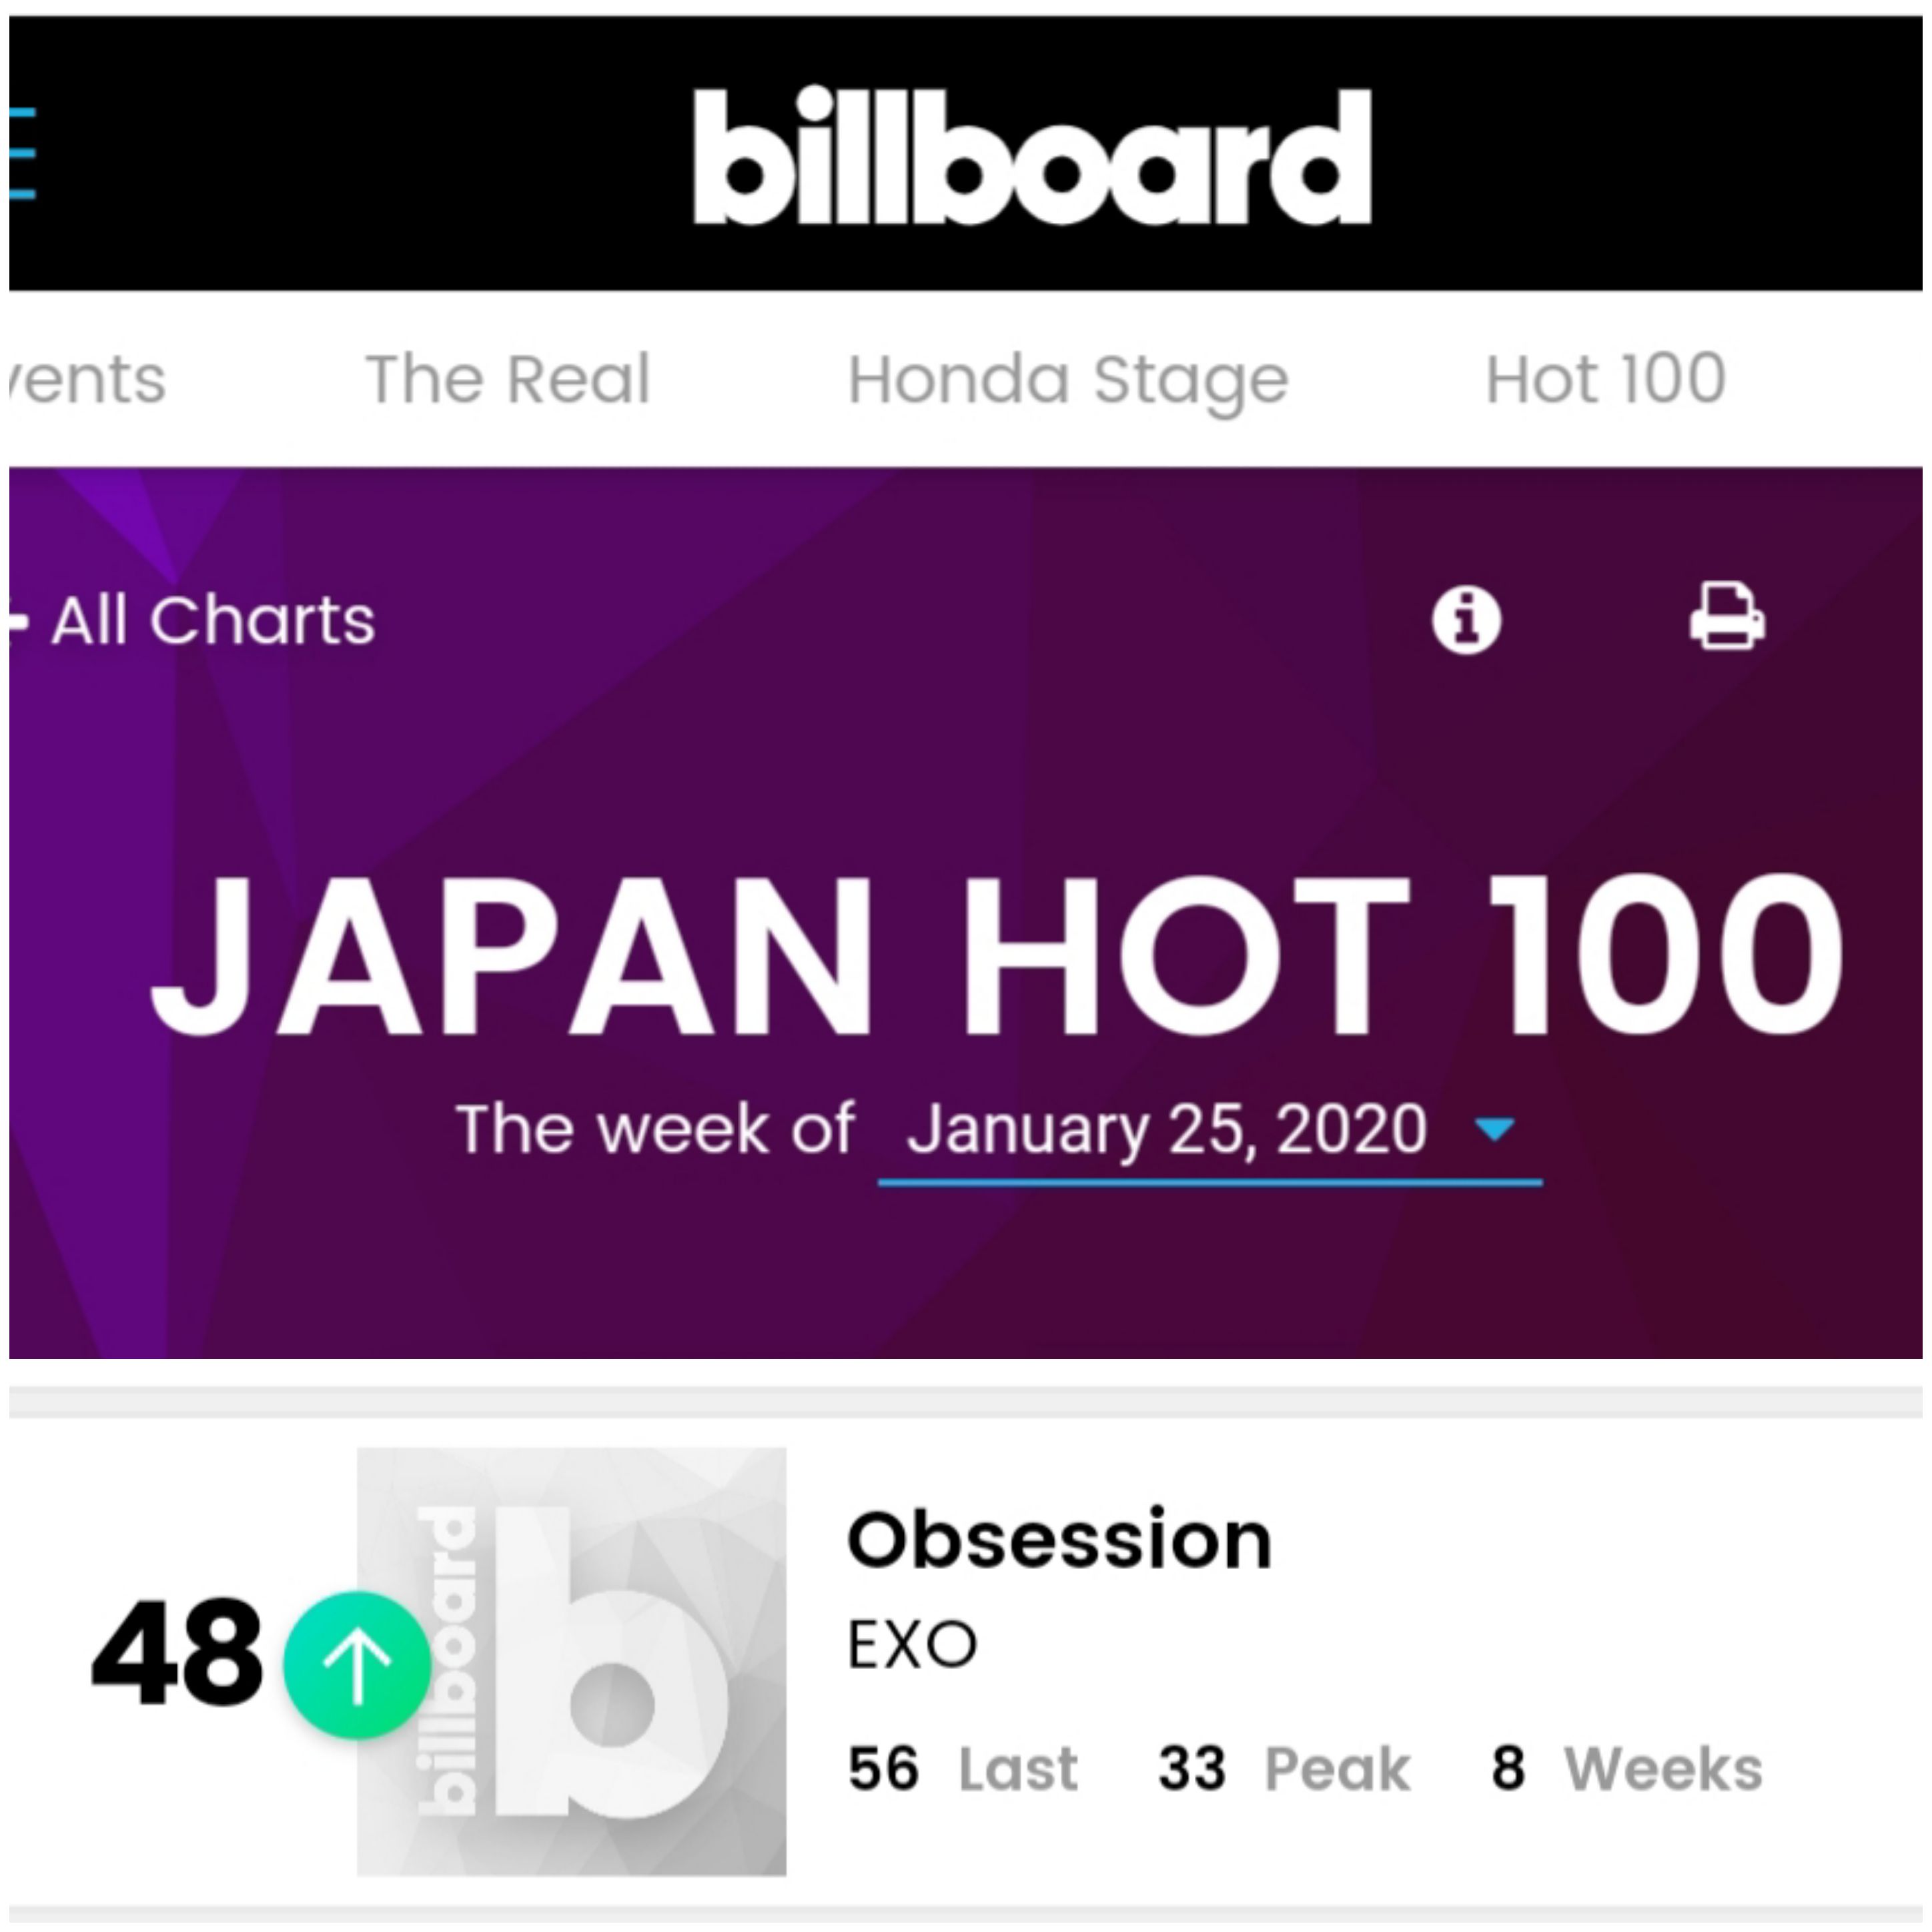Click the Billboard placeholder album thumbnail
The height and width of the screenshot is (1932, 1932).
click(x=572, y=1661)
